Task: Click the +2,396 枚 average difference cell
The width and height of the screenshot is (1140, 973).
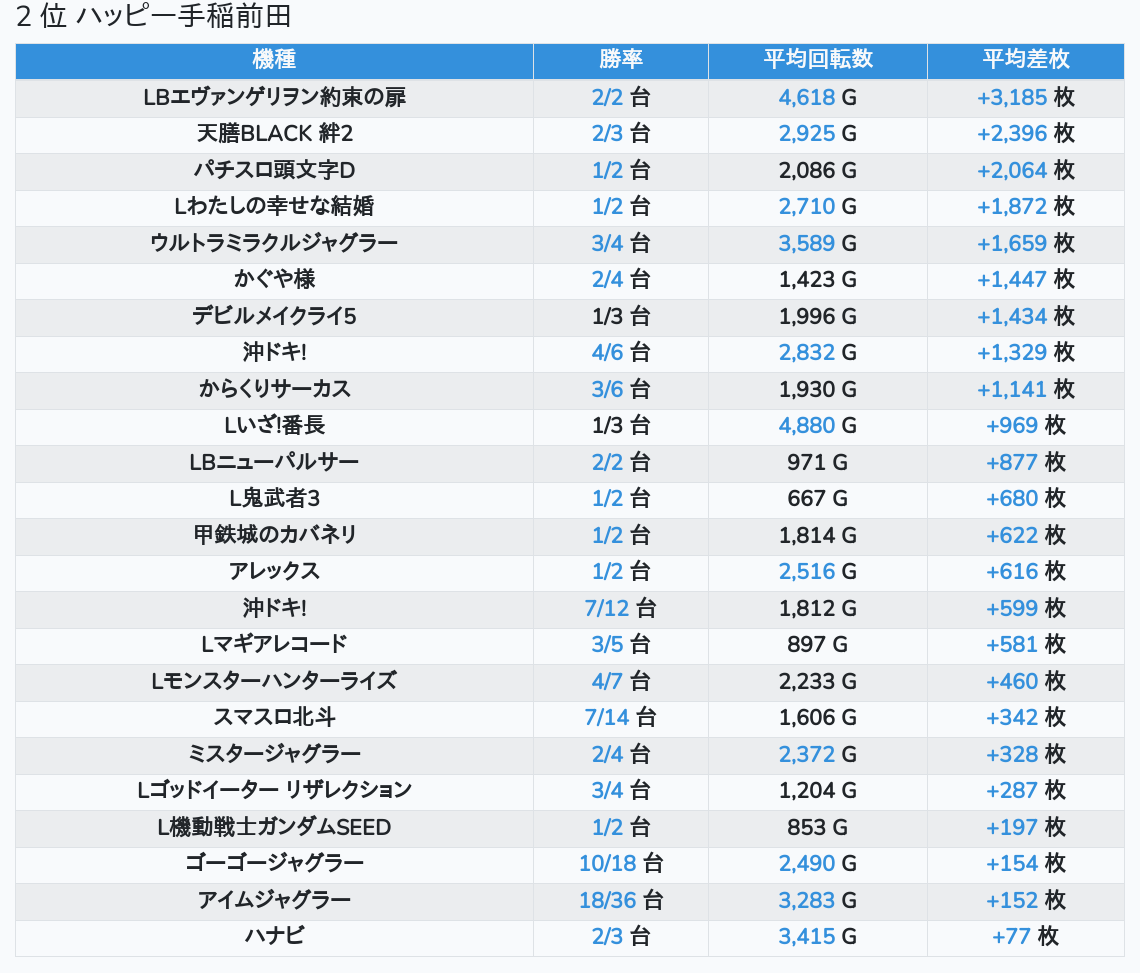Action: pyautogui.click(x=1026, y=134)
